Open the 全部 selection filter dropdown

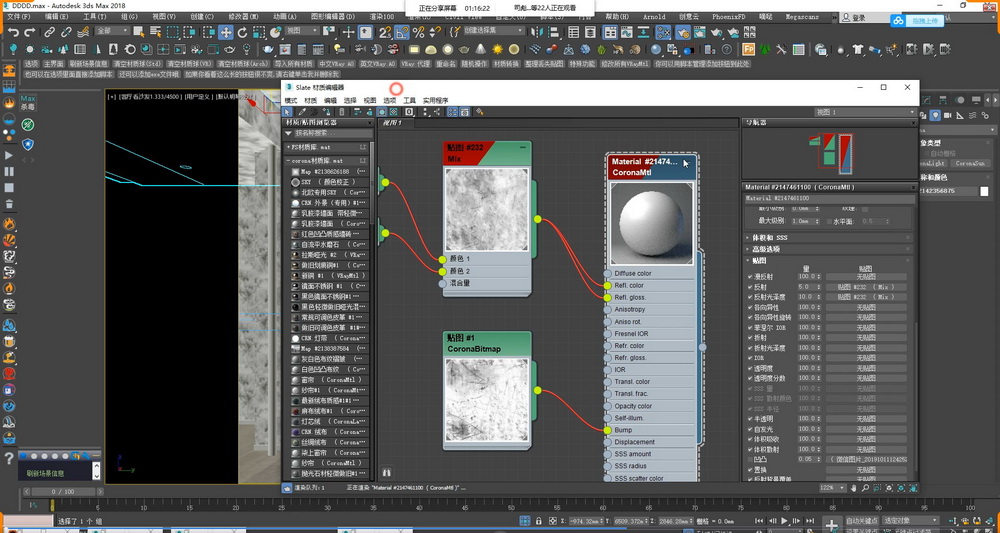click(112, 31)
